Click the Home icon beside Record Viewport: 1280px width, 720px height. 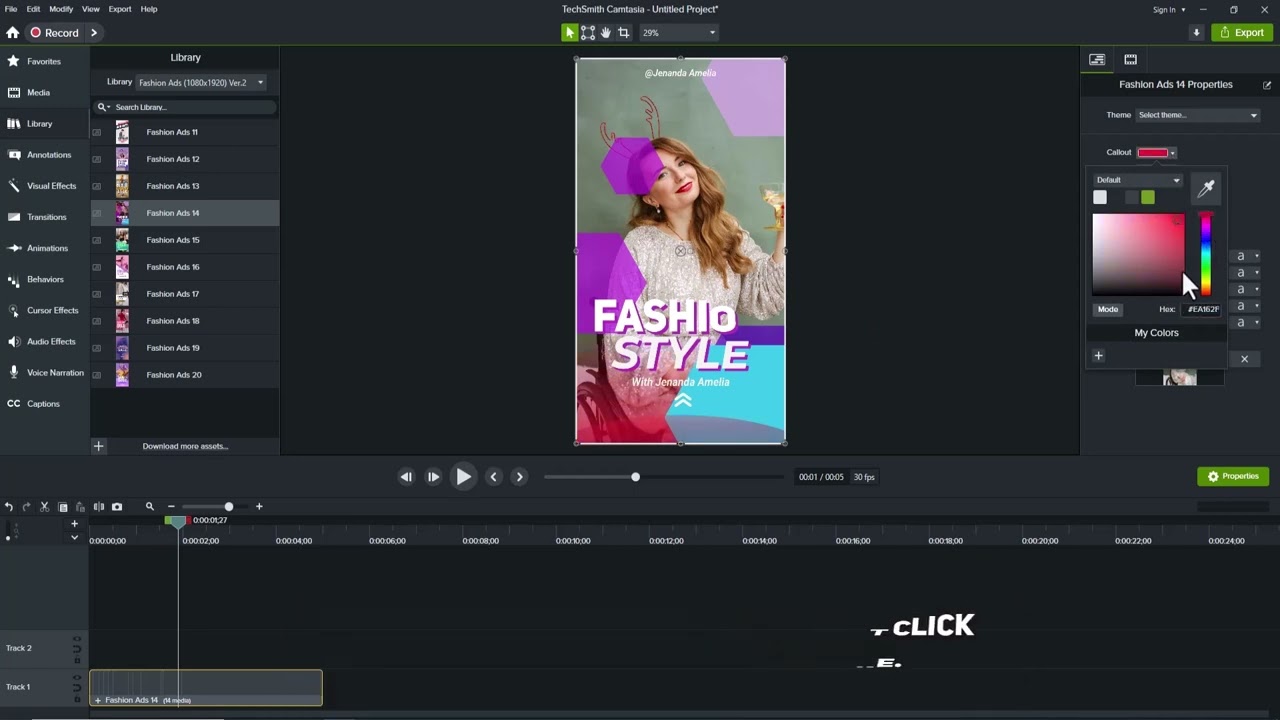point(12,33)
